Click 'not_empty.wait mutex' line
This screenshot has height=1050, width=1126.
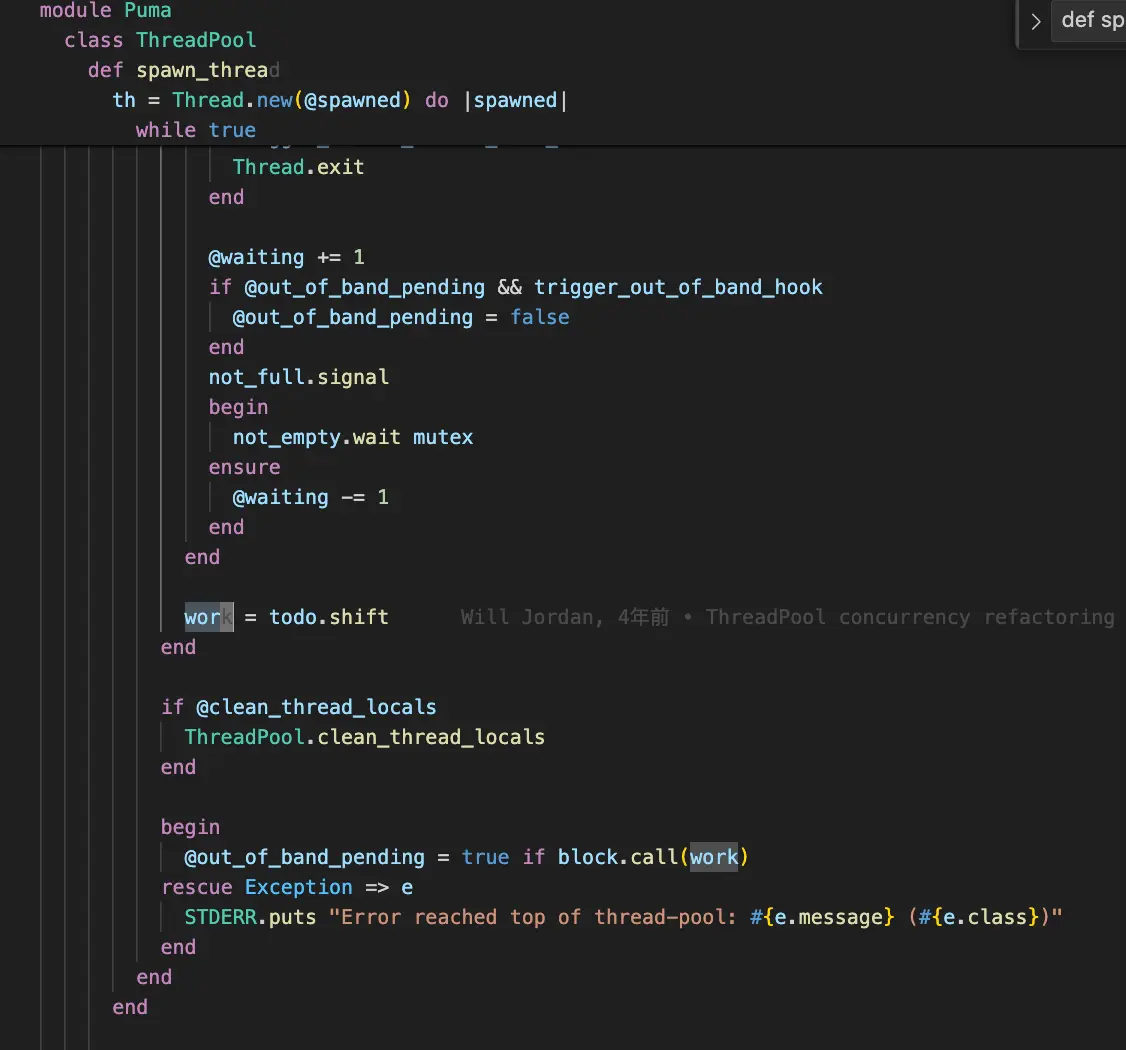(x=353, y=437)
